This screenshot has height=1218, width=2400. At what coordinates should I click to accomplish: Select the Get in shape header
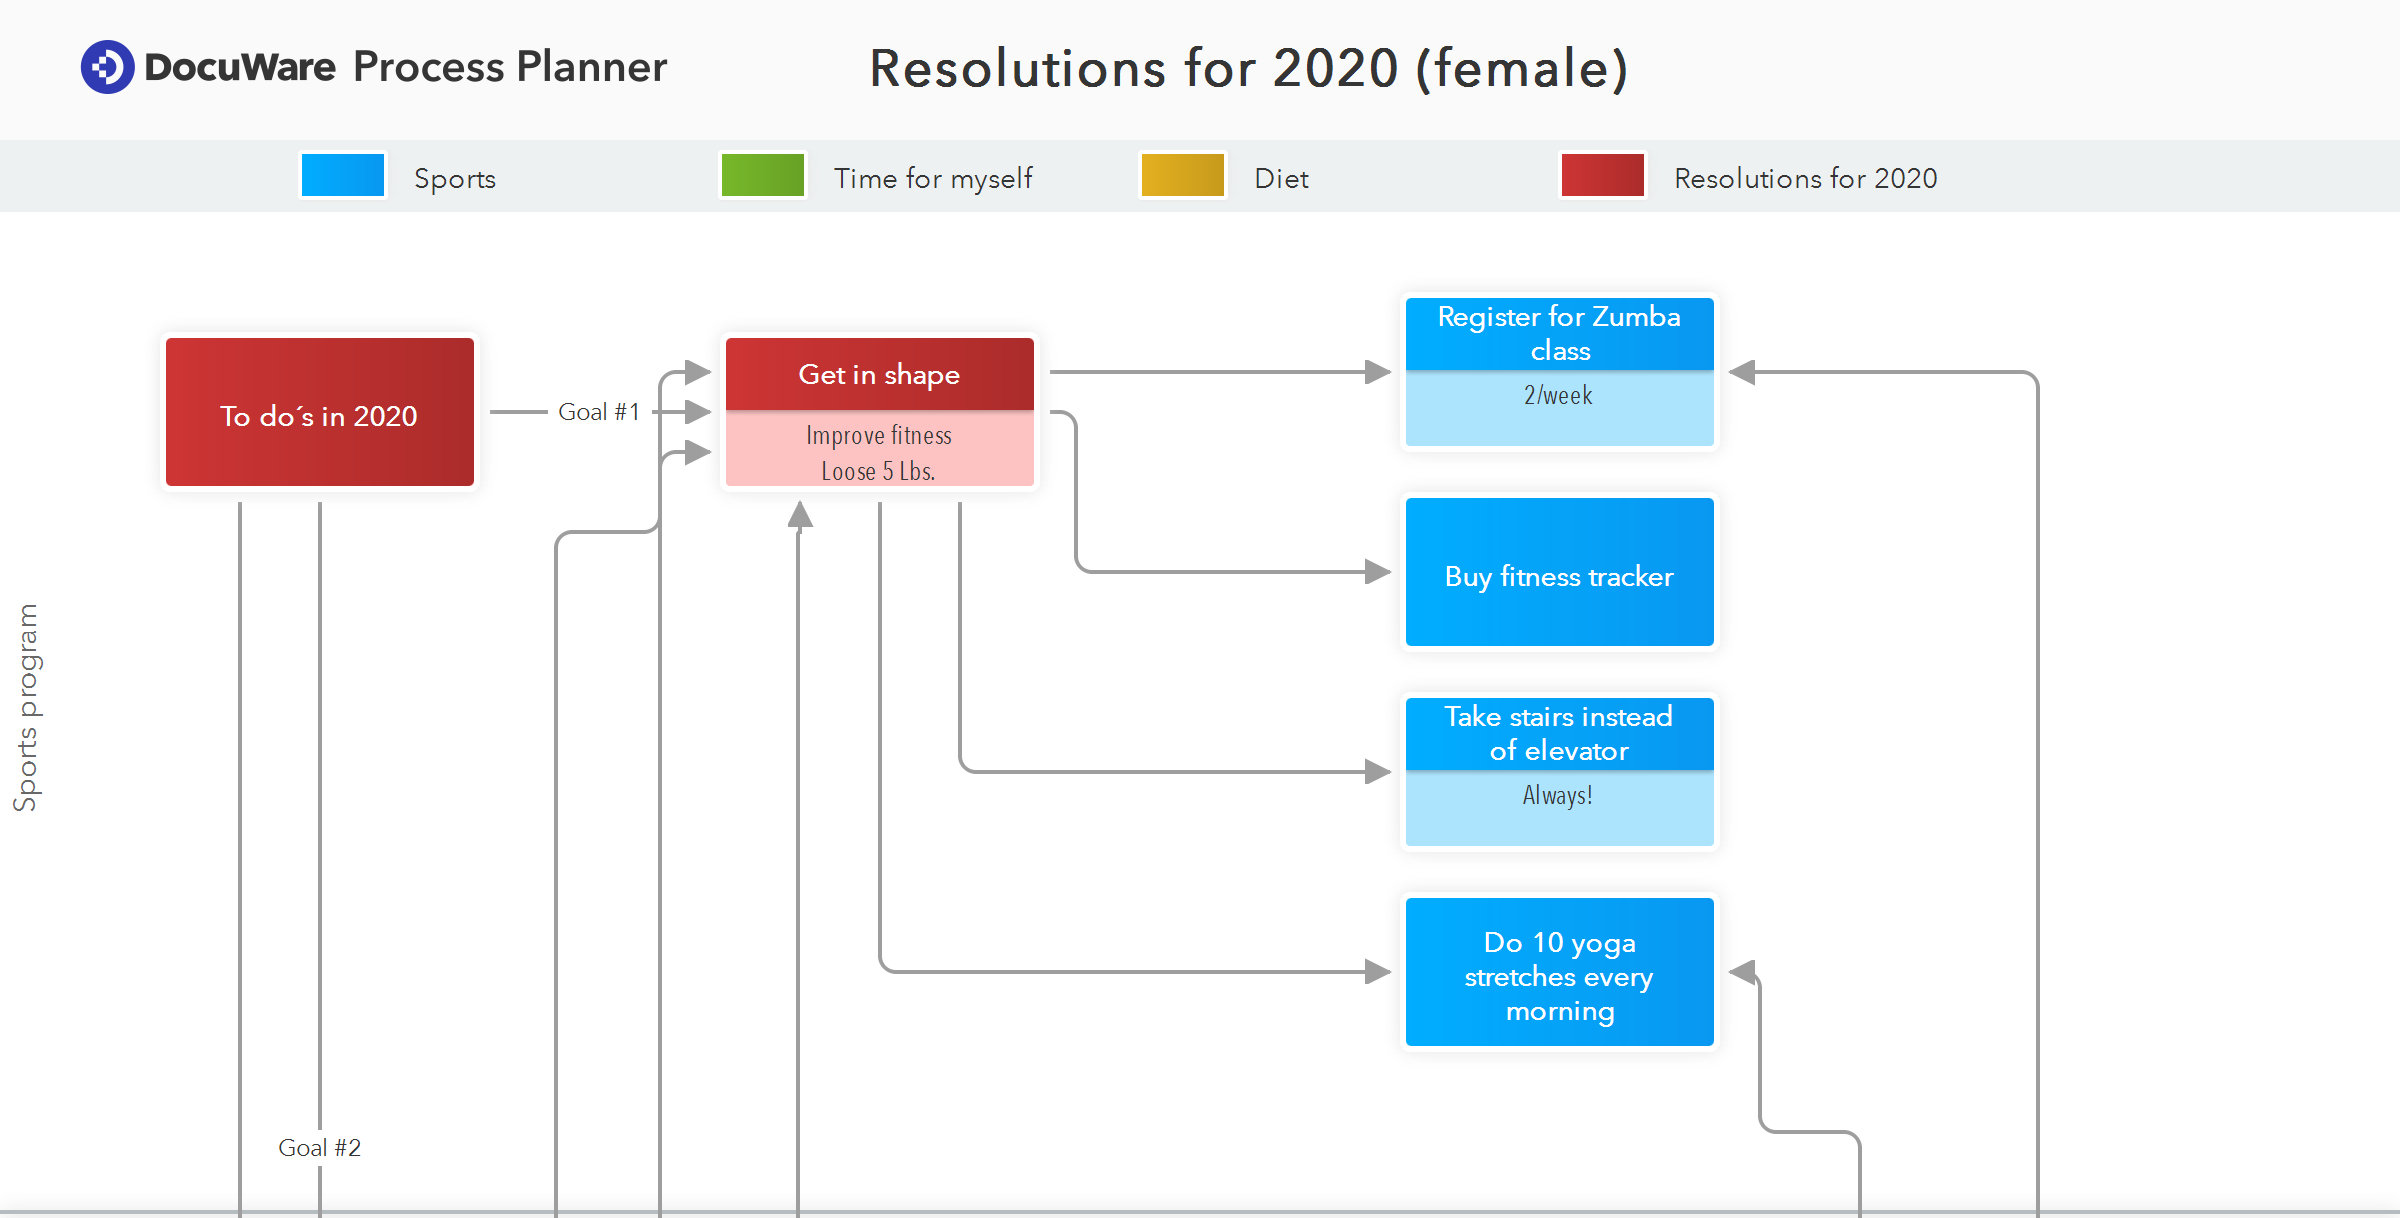tap(879, 374)
